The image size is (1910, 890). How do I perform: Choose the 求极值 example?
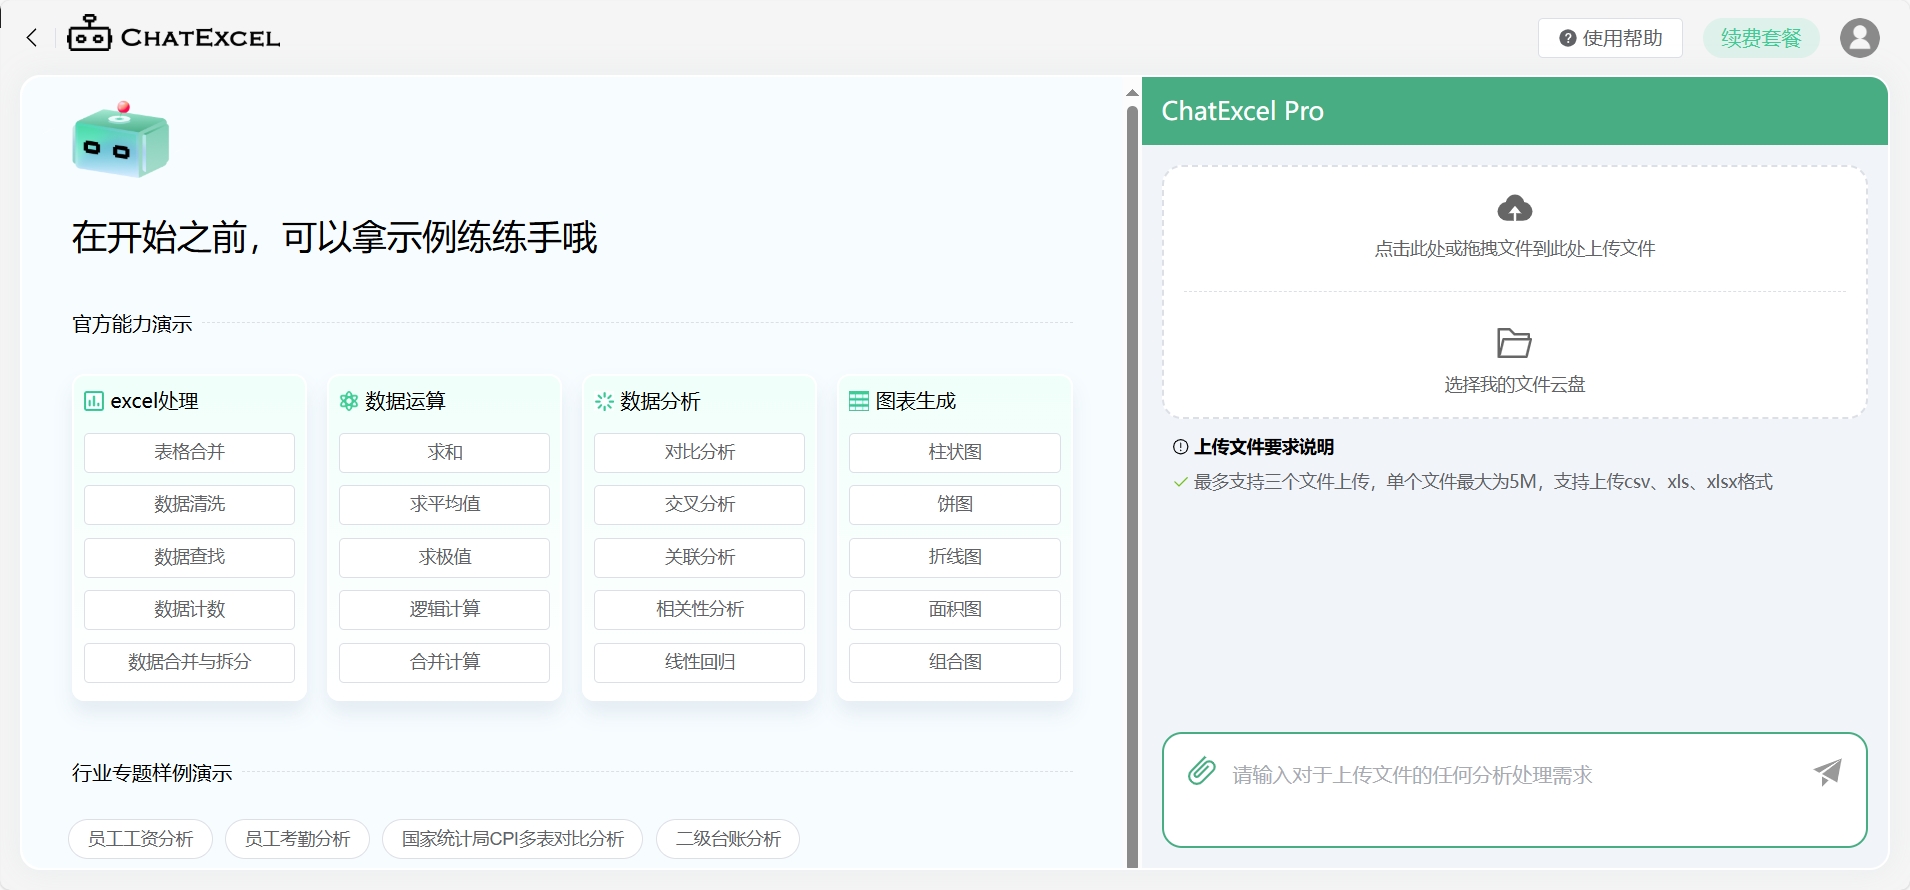point(444,557)
